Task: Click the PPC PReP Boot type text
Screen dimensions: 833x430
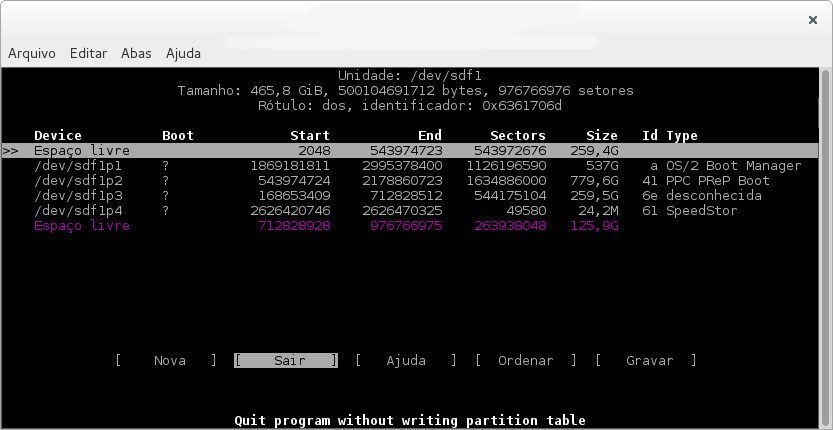Action: [718, 181]
